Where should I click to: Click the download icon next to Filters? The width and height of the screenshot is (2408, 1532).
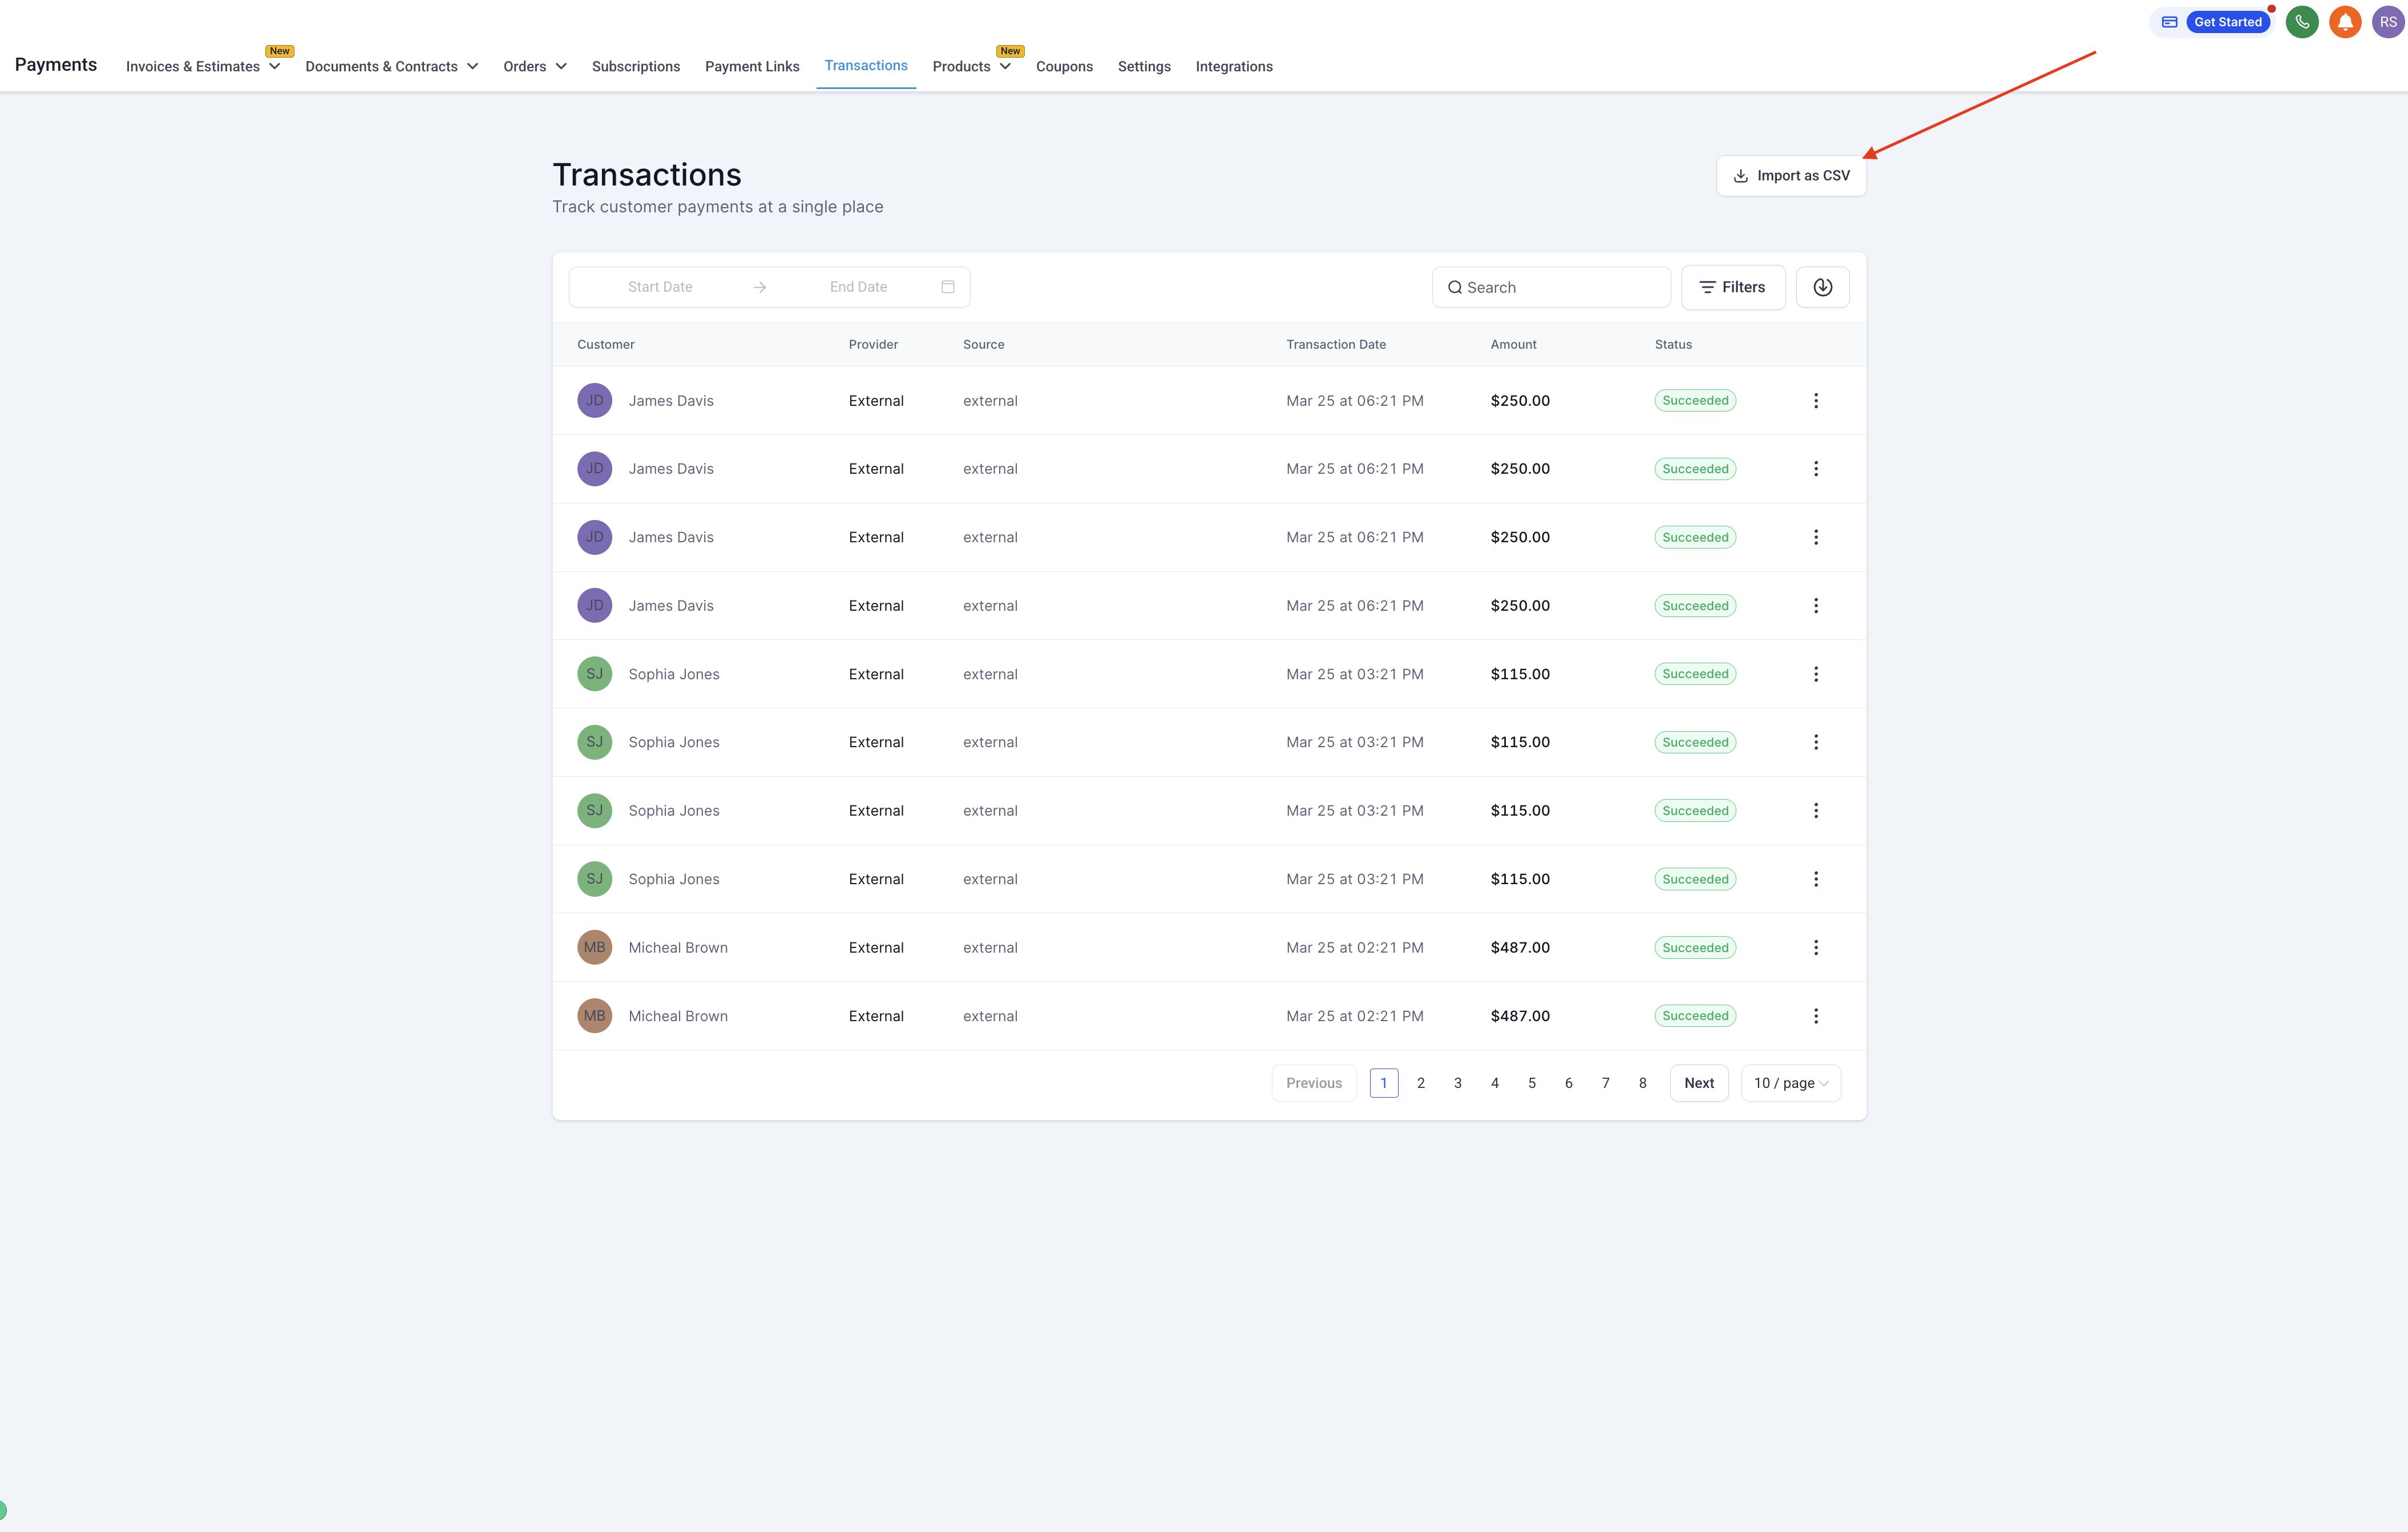(x=1822, y=287)
